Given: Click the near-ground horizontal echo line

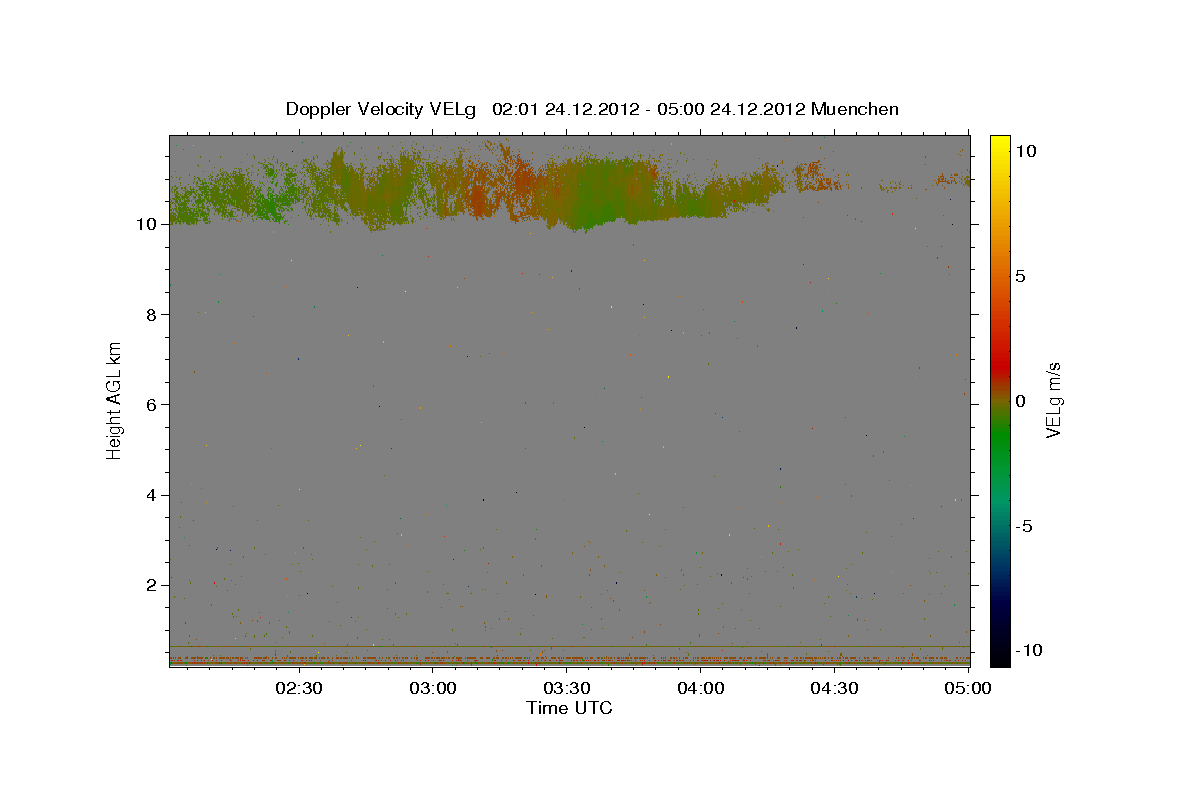Looking at the screenshot, I should (x=569, y=646).
